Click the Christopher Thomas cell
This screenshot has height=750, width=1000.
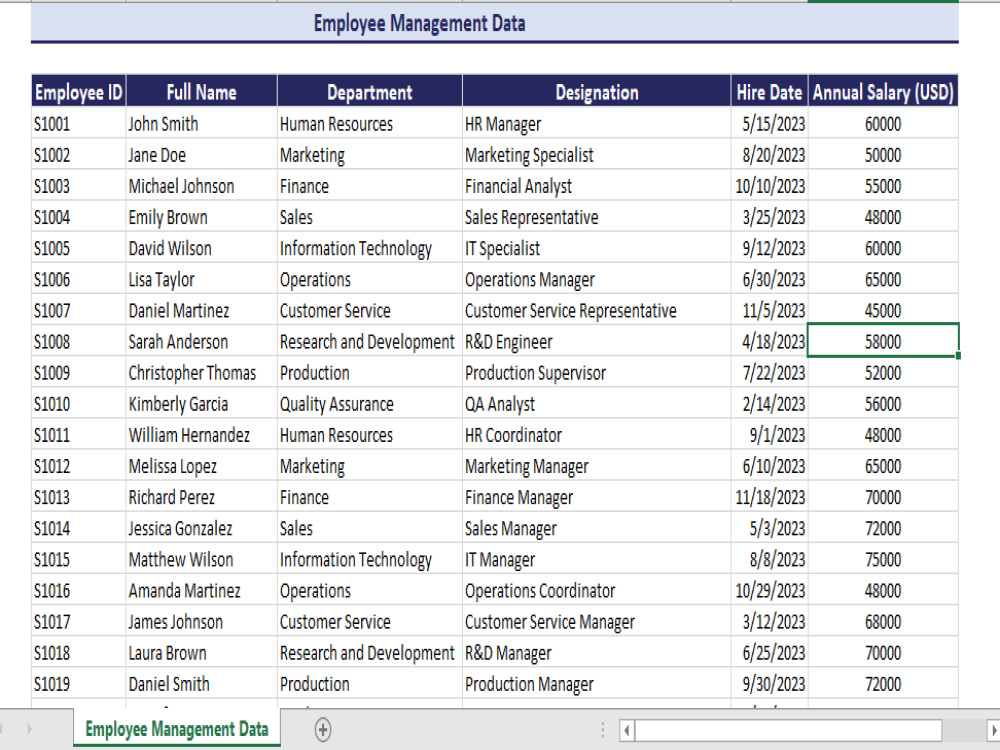202,373
